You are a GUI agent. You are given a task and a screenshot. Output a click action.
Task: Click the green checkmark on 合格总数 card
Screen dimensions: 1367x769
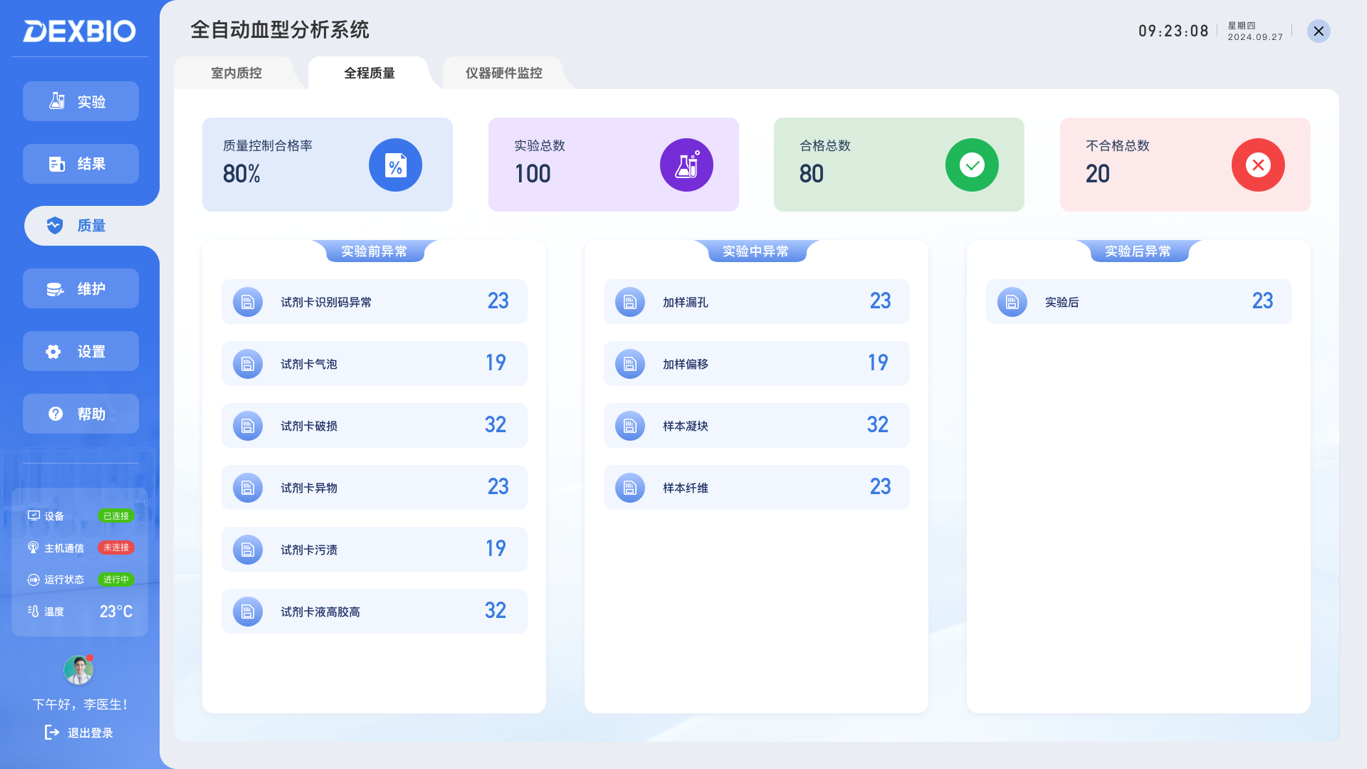(971, 164)
